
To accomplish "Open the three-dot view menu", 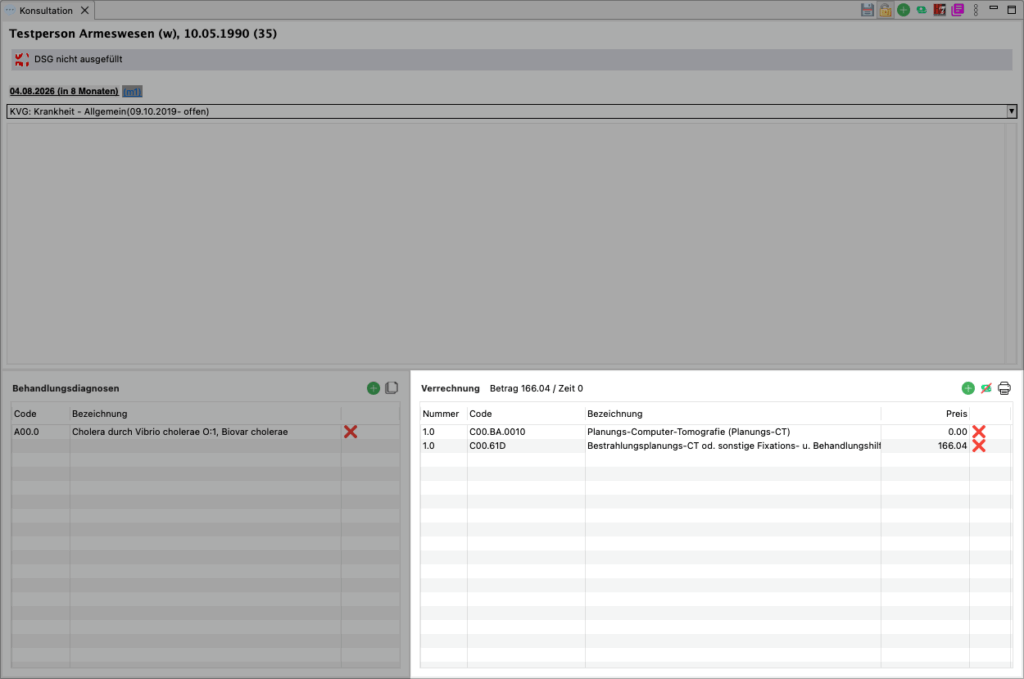I will pyautogui.click(x=975, y=10).
